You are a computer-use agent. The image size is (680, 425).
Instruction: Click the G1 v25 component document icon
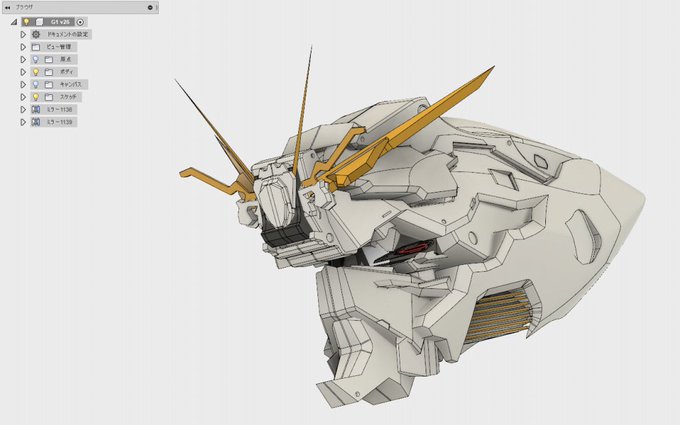[39, 22]
